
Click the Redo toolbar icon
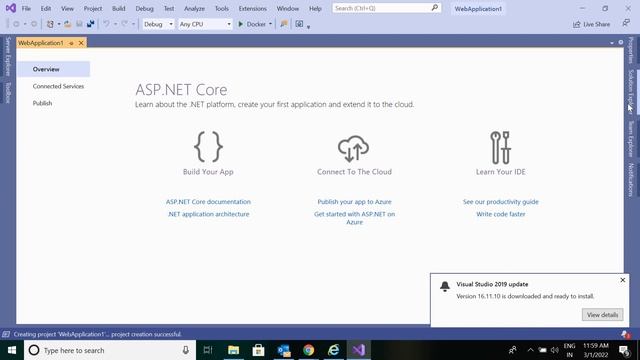coord(124,24)
